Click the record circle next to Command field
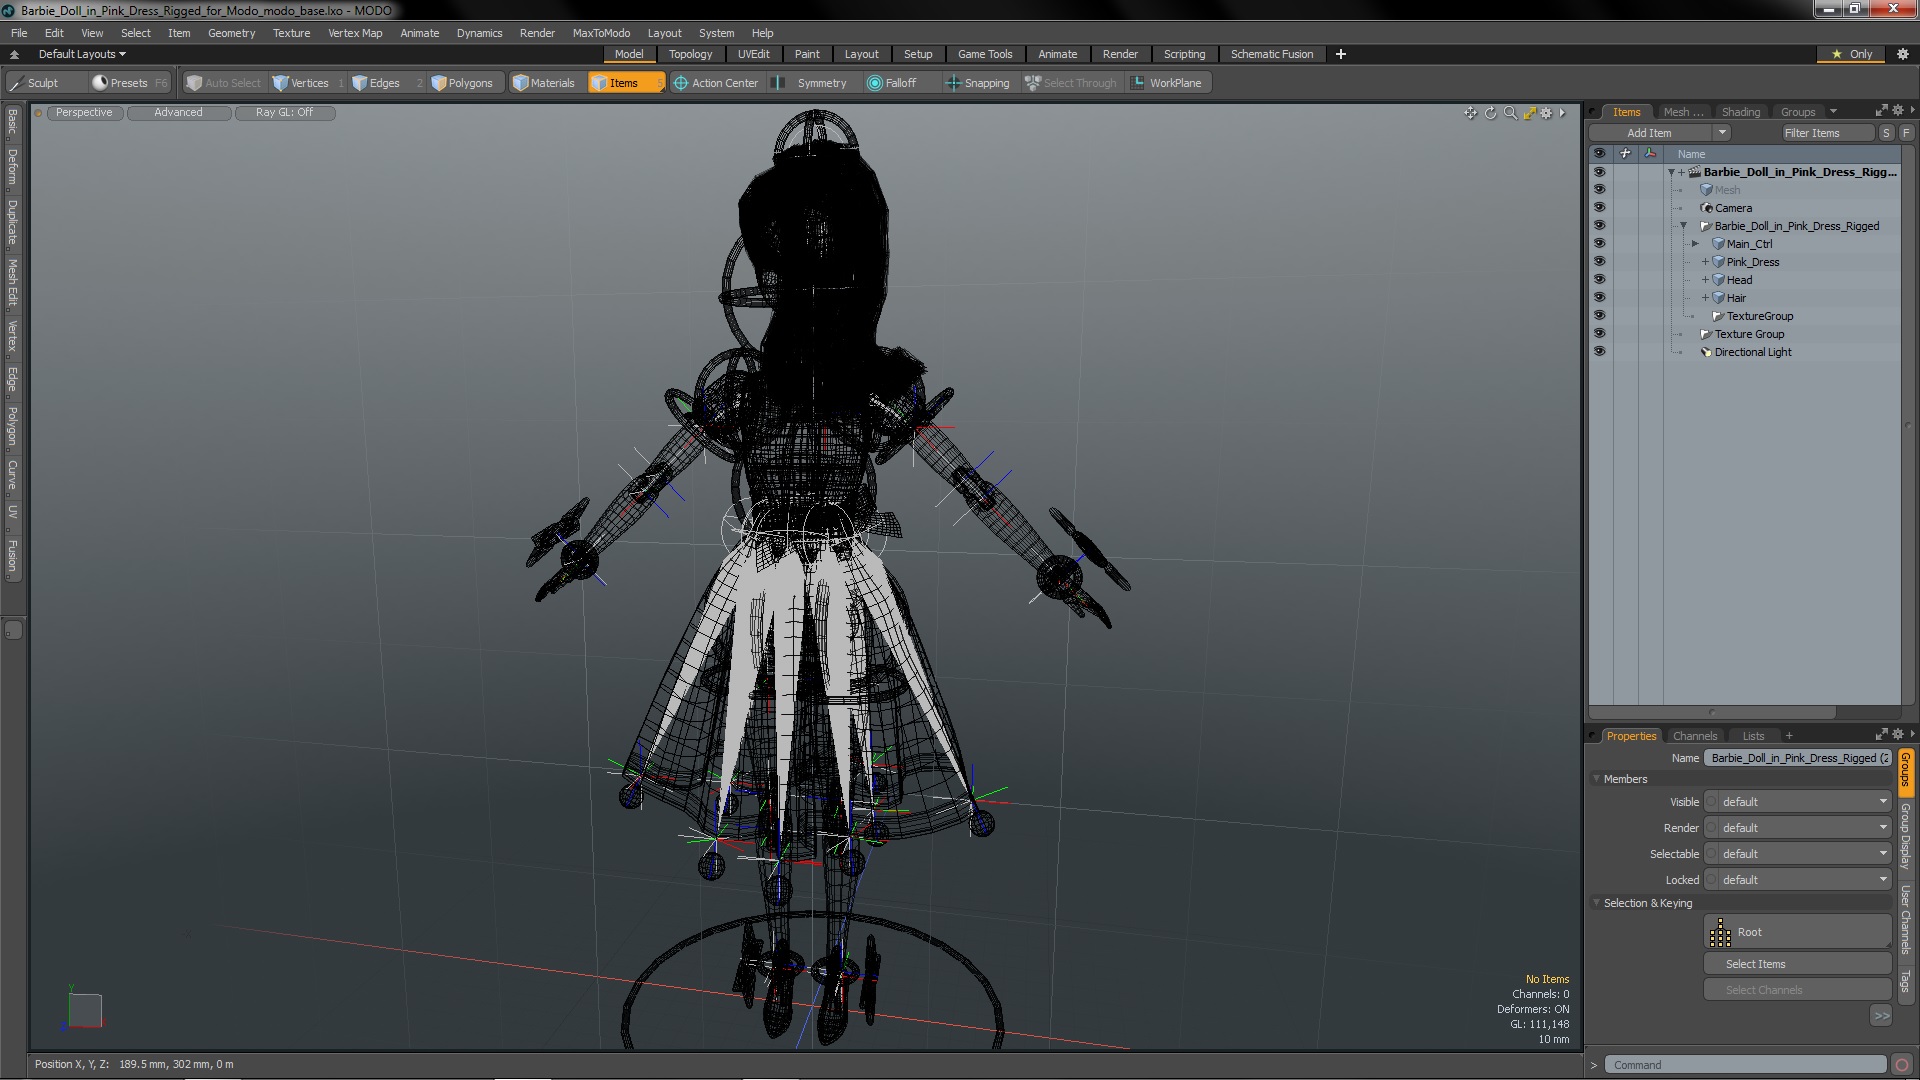 point(1902,1065)
